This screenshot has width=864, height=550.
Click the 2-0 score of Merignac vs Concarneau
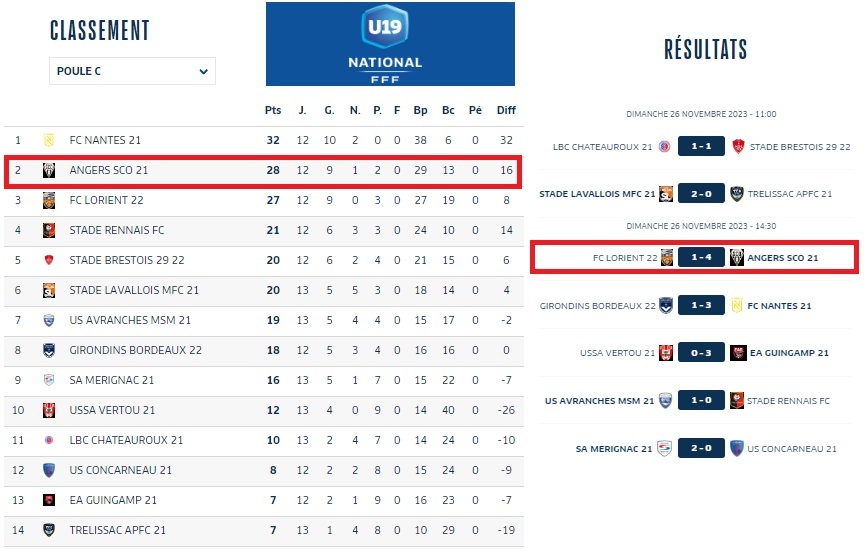pos(701,448)
